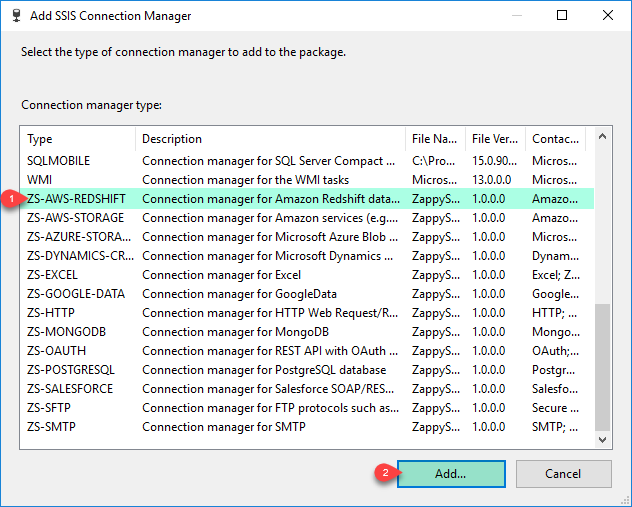
Task: Maximize the Add SSIS Connection Manager window
Action: [x=562, y=15]
